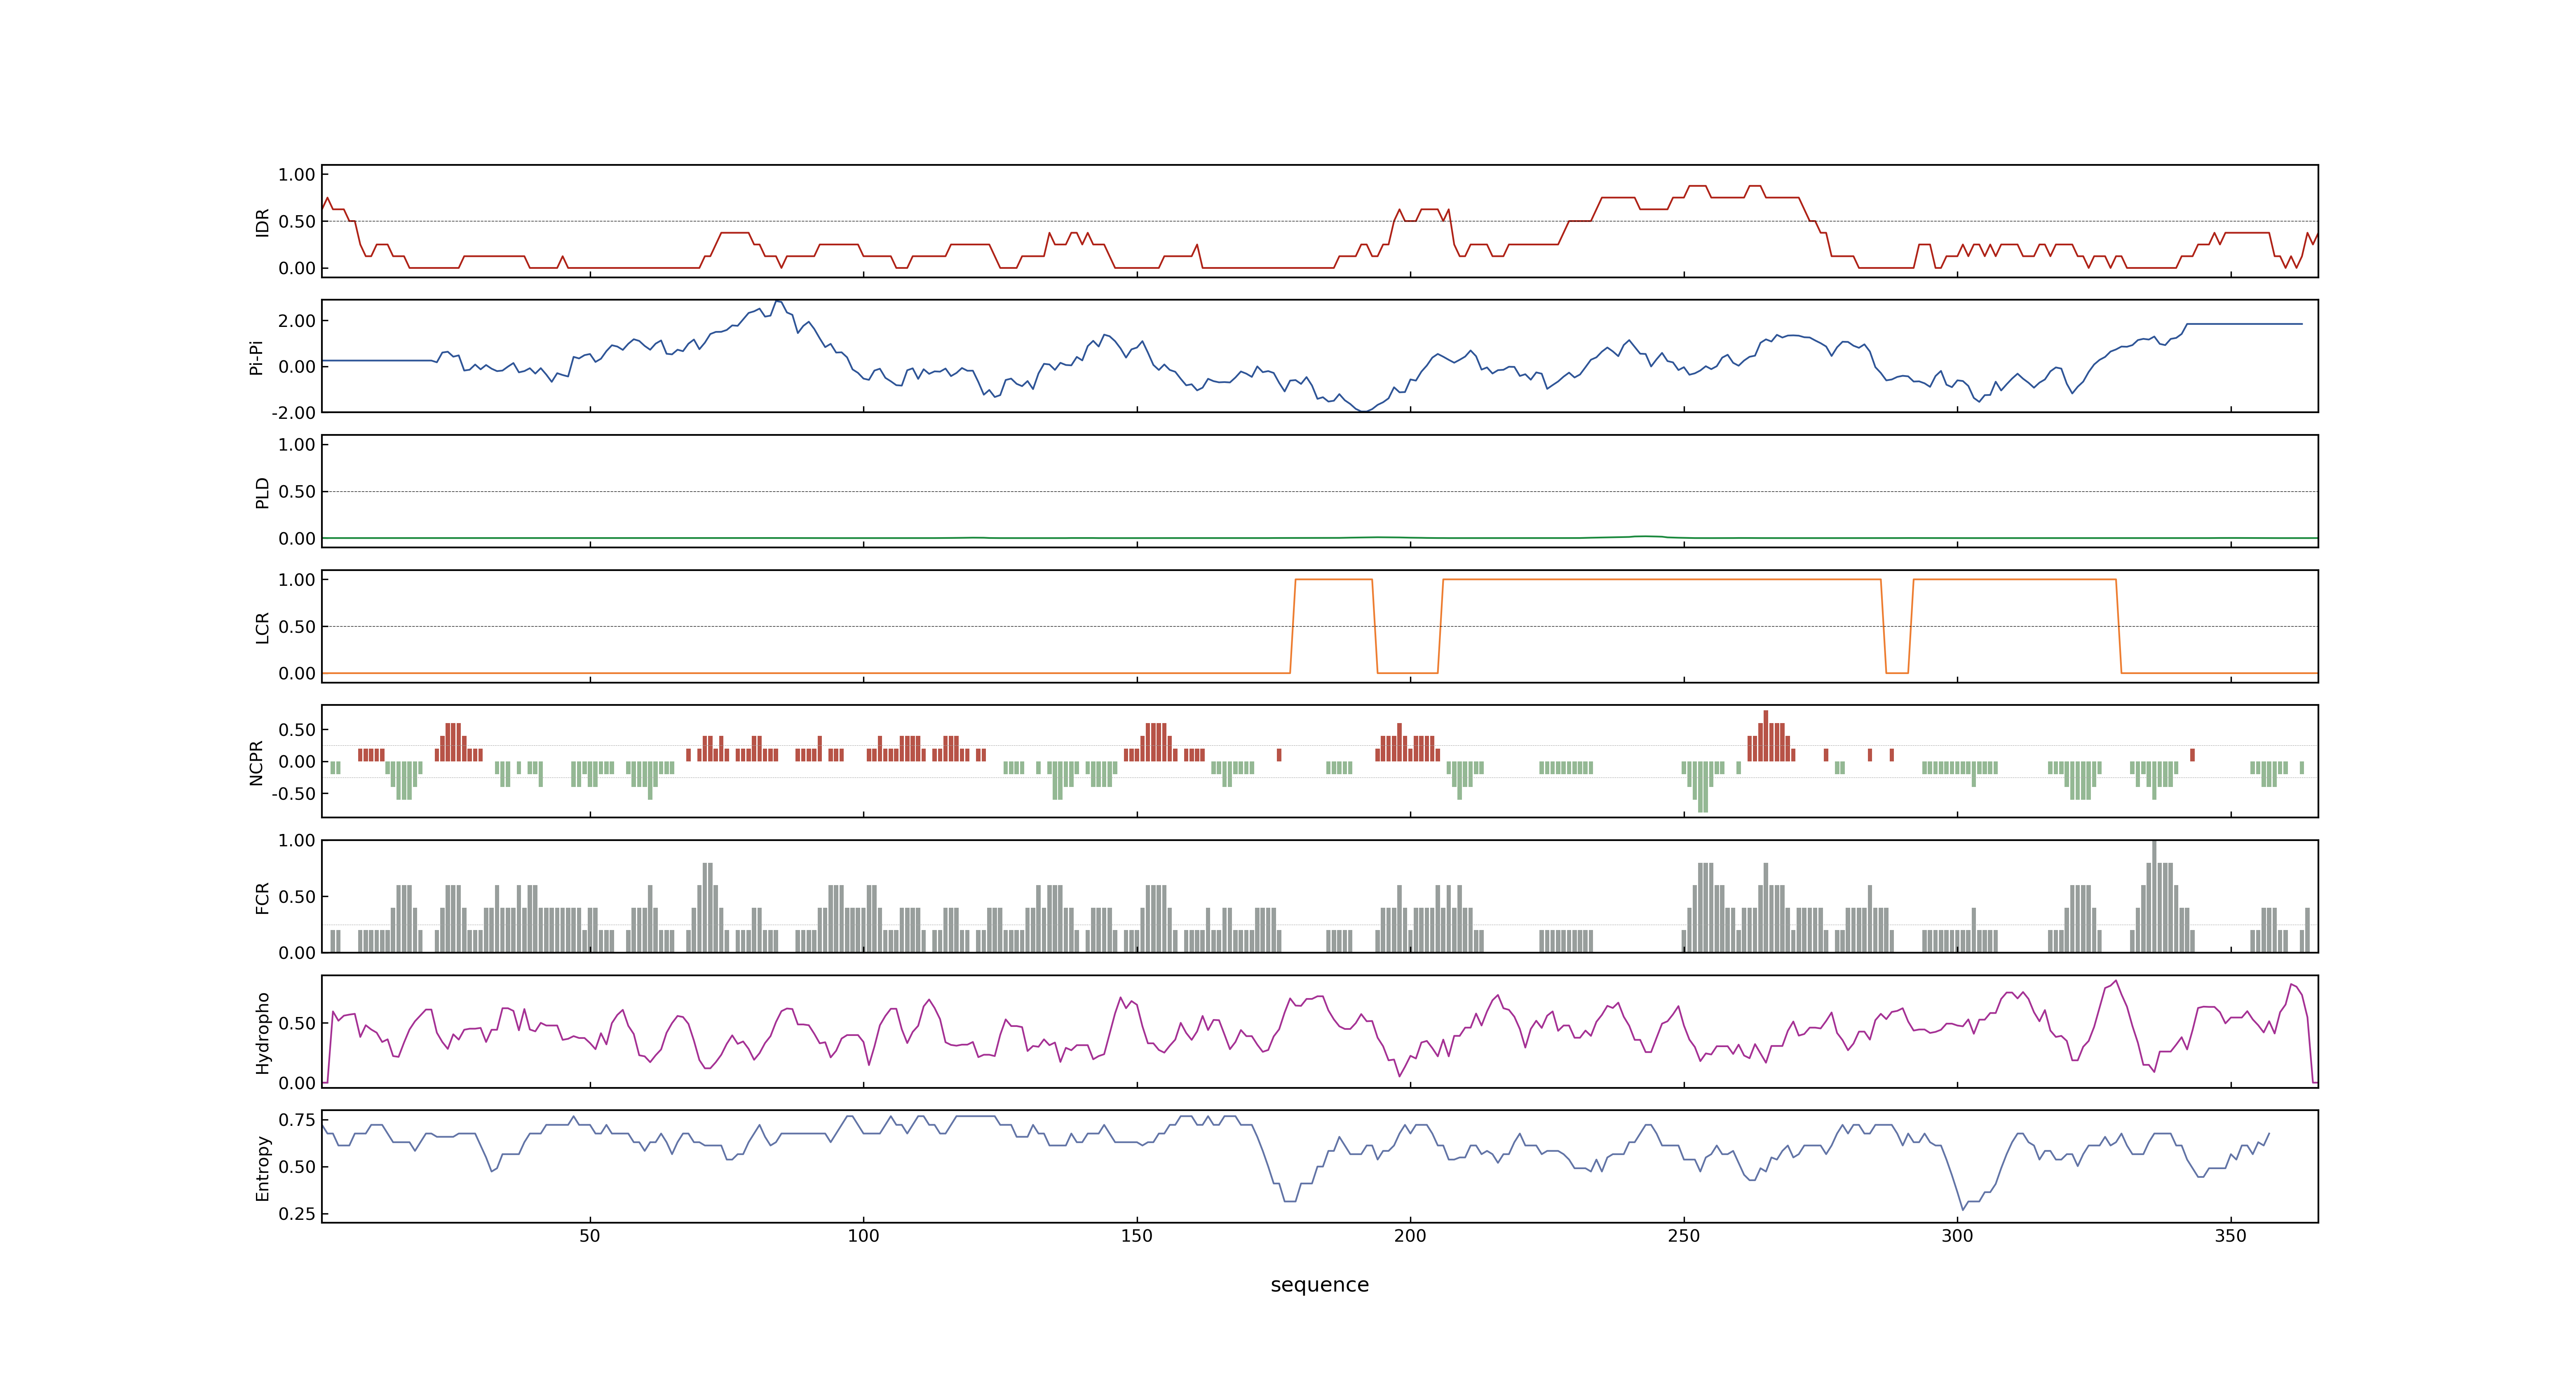2576x1374 pixels.
Task: Select the 0.50 tick of the LCR panel
Action: pyautogui.click(x=297, y=627)
